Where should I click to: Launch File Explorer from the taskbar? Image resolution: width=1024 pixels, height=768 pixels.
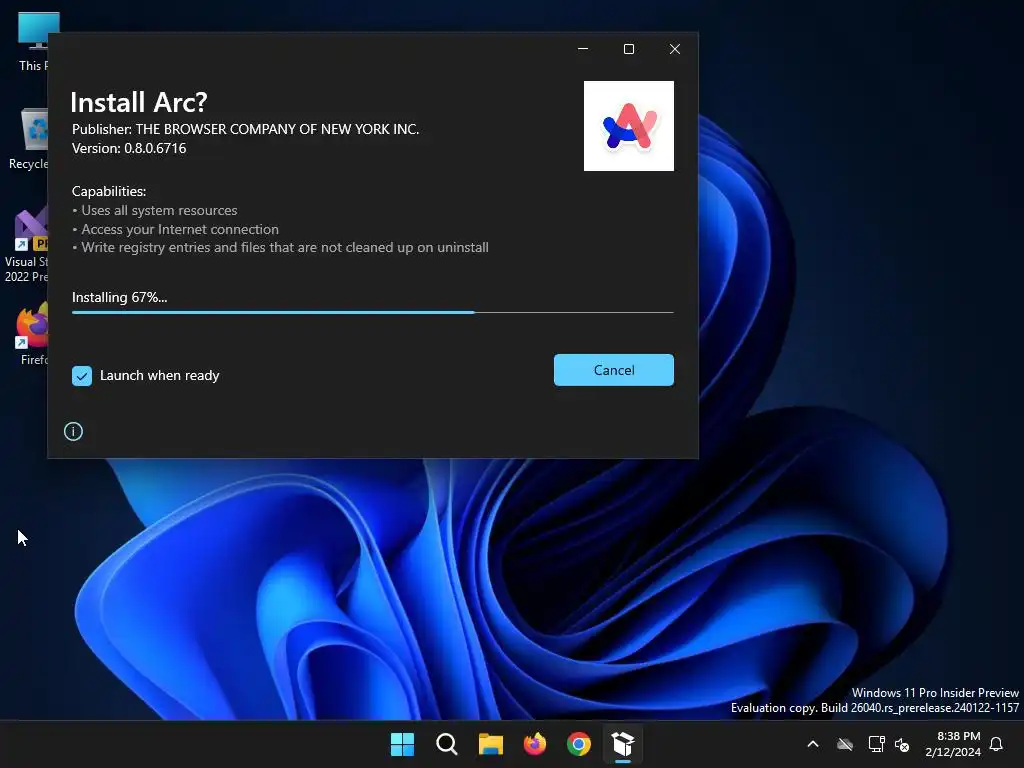coord(490,744)
